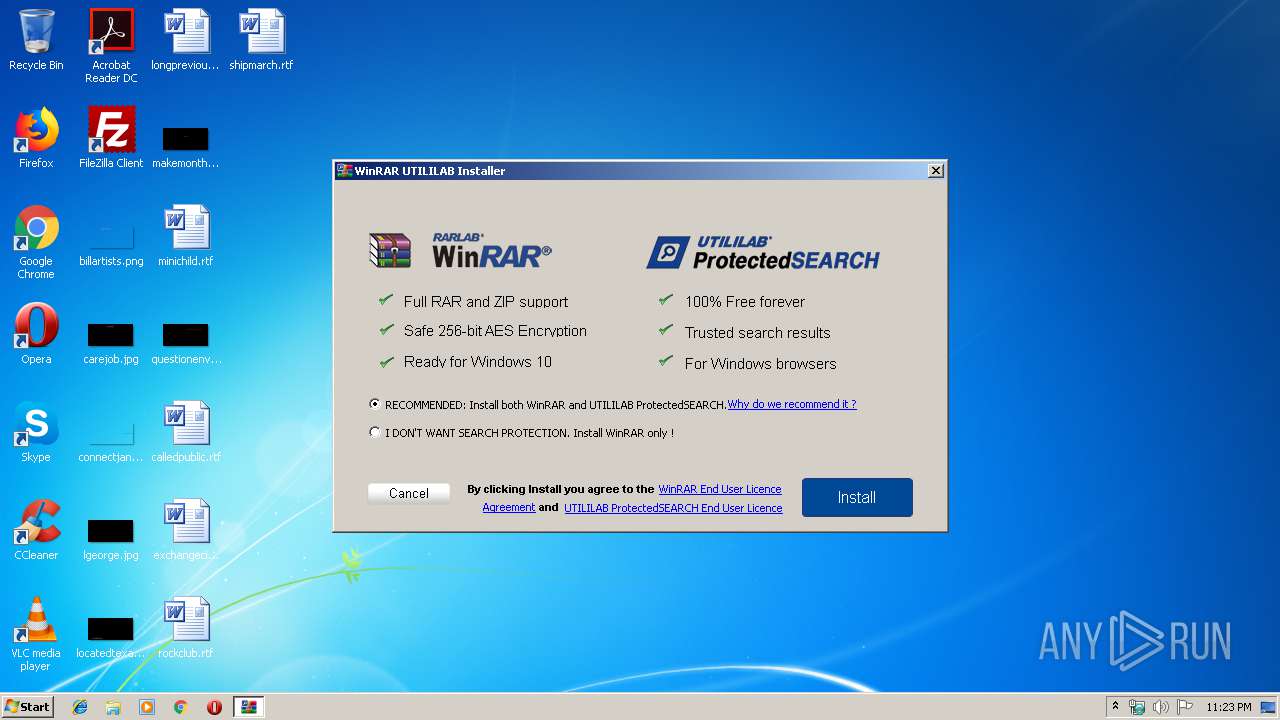Open Google Chrome desktop shortcut
The width and height of the screenshot is (1280, 720).
pyautogui.click(x=36, y=242)
